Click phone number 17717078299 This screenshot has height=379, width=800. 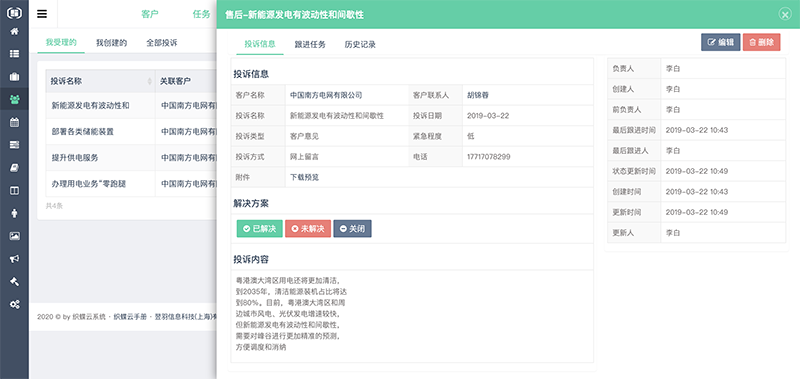pos(488,157)
